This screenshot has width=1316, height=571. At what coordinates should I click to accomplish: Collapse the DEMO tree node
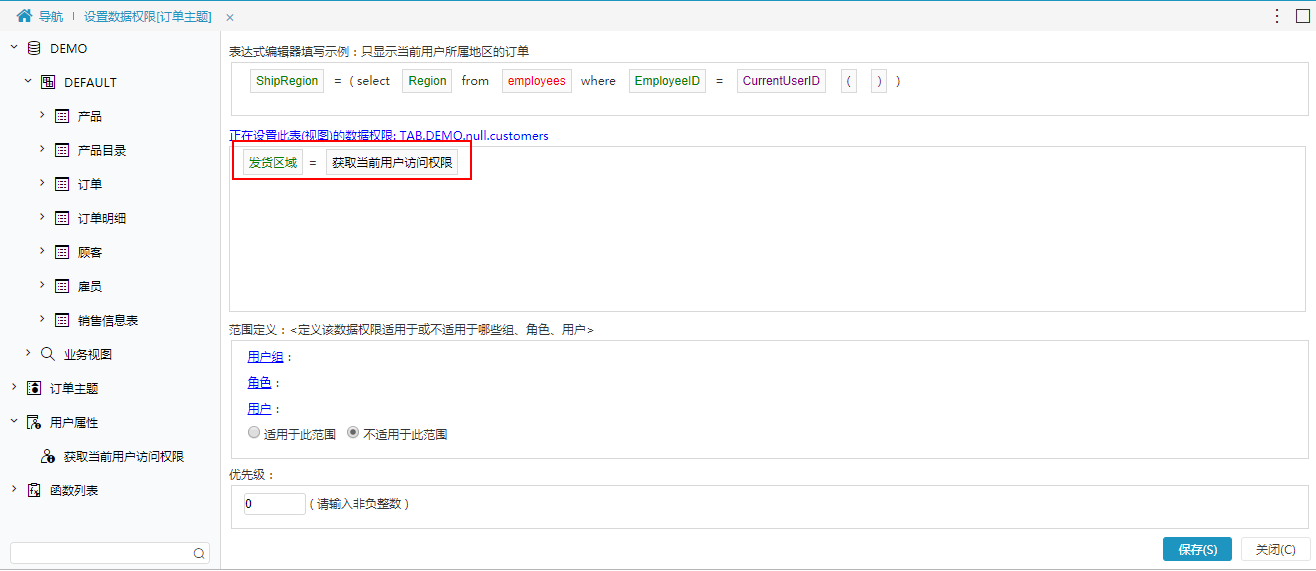[x=14, y=48]
